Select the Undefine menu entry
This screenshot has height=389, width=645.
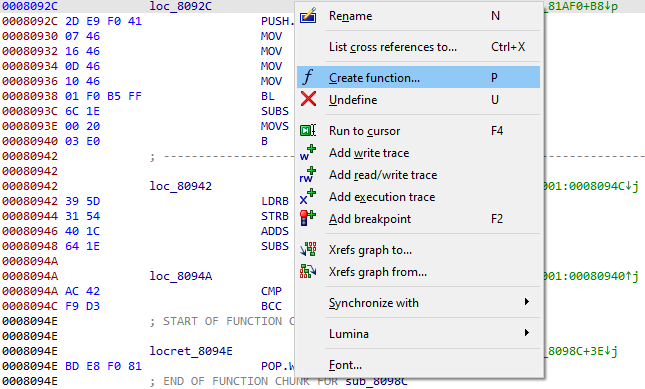tap(418, 100)
